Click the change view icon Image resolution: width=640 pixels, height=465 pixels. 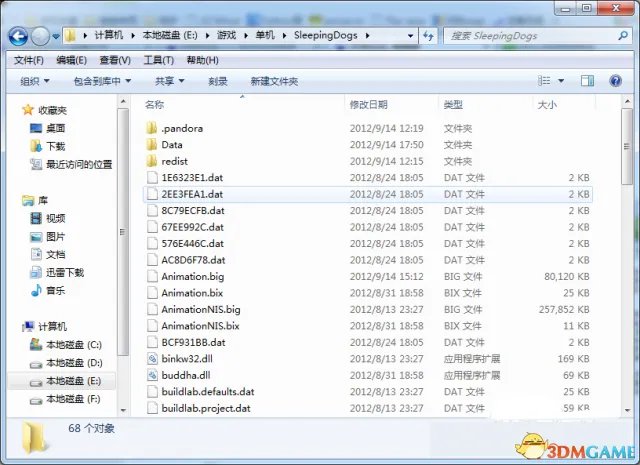tap(544, 80)
